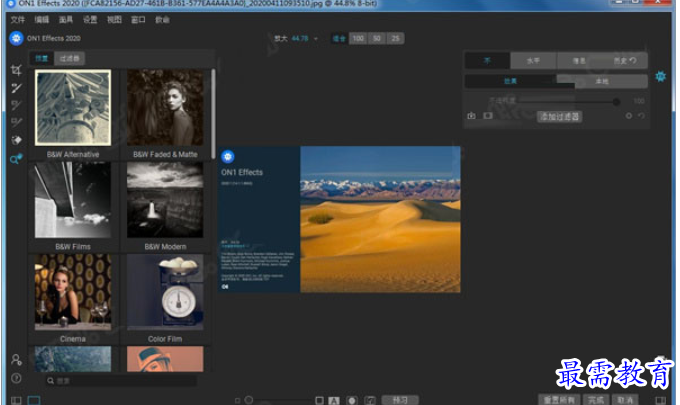The height and width of the screenshot is (405, 680).
Task: Click the ON1 Effects 2020 logo icon
Action: tap(16, 39)
